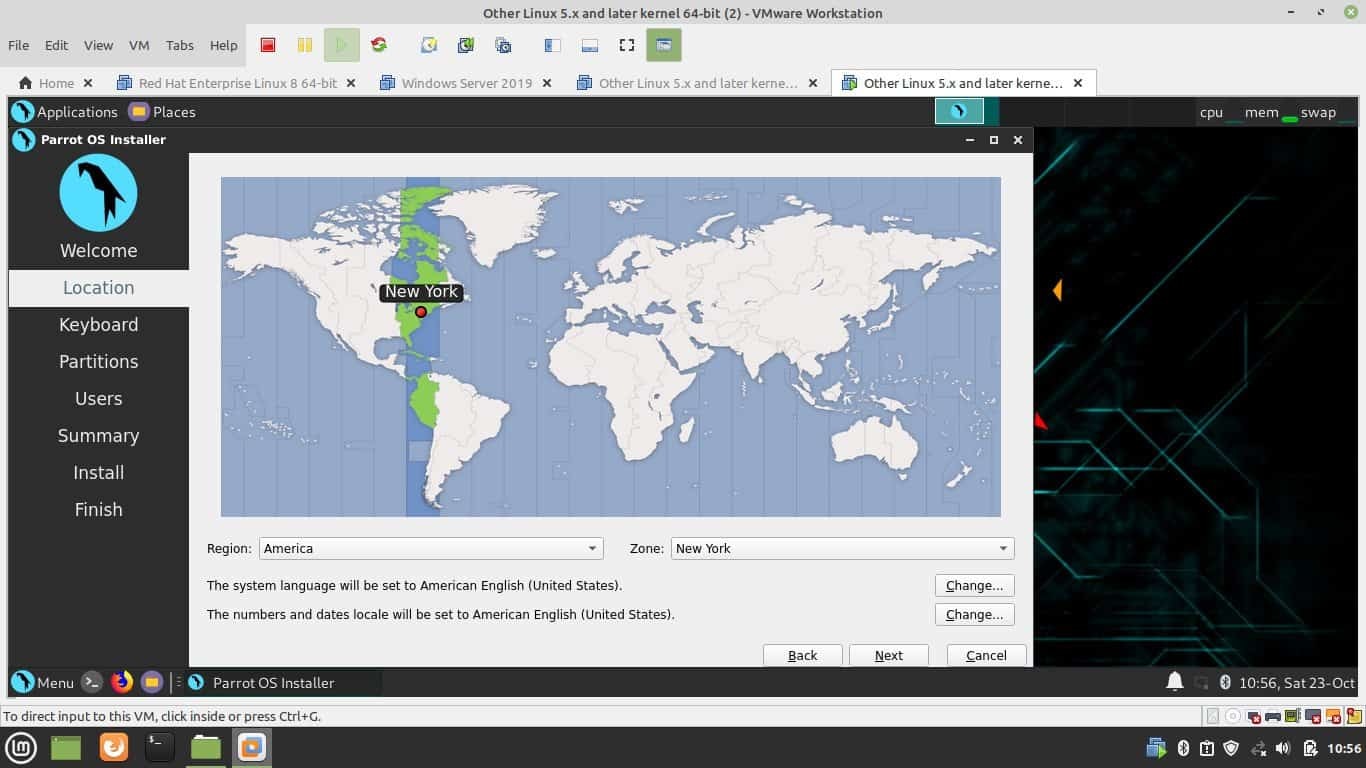1366x768 pixels.
Task: Click the Summary step in installer sidebar
Action: point(98,435)
